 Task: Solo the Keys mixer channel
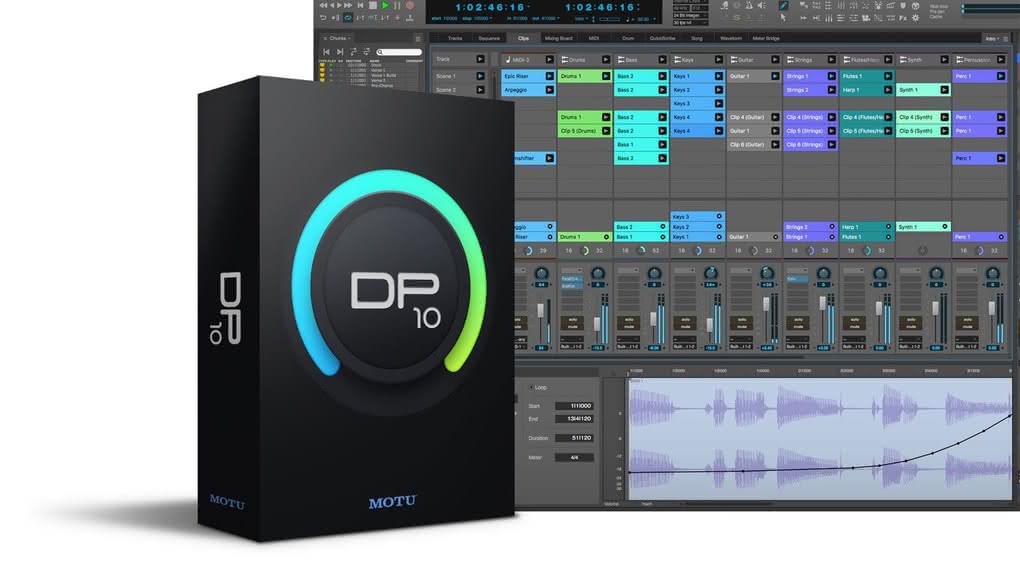685,319
